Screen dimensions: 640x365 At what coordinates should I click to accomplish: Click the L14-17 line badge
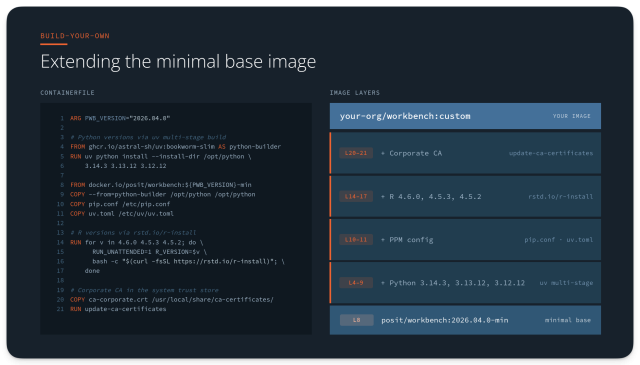pos(356,197)
